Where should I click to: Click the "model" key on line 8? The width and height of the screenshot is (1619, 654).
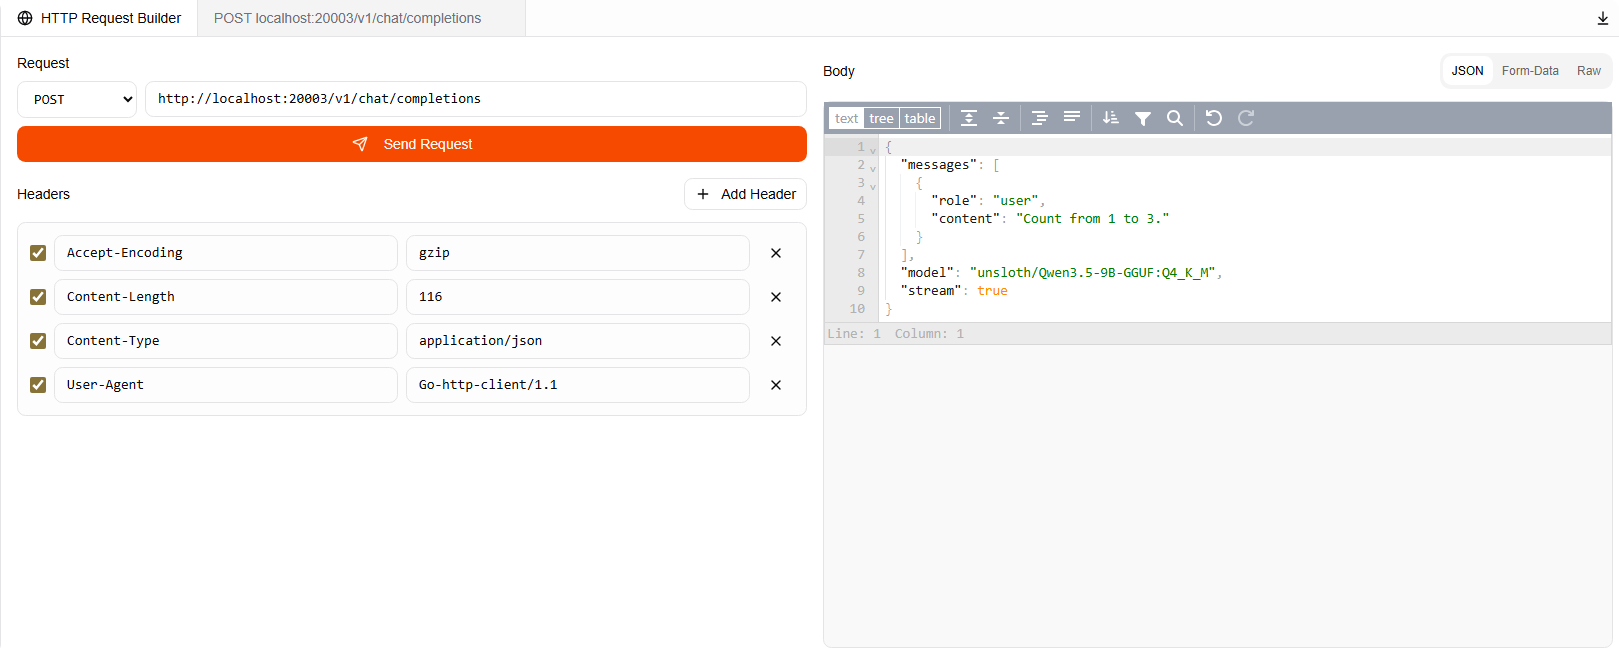pos(927,273)
